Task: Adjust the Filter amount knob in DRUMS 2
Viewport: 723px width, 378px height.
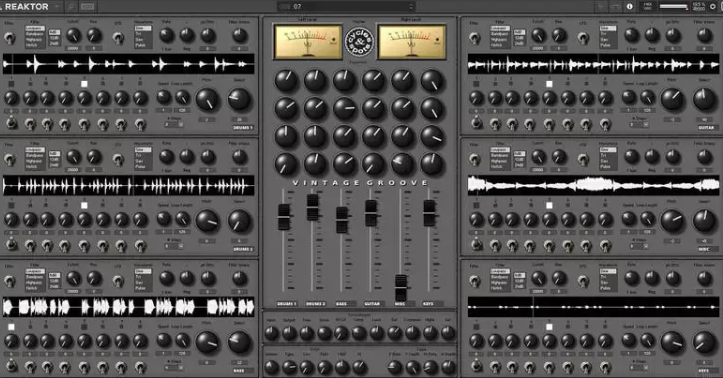Action: click(239, 157)
